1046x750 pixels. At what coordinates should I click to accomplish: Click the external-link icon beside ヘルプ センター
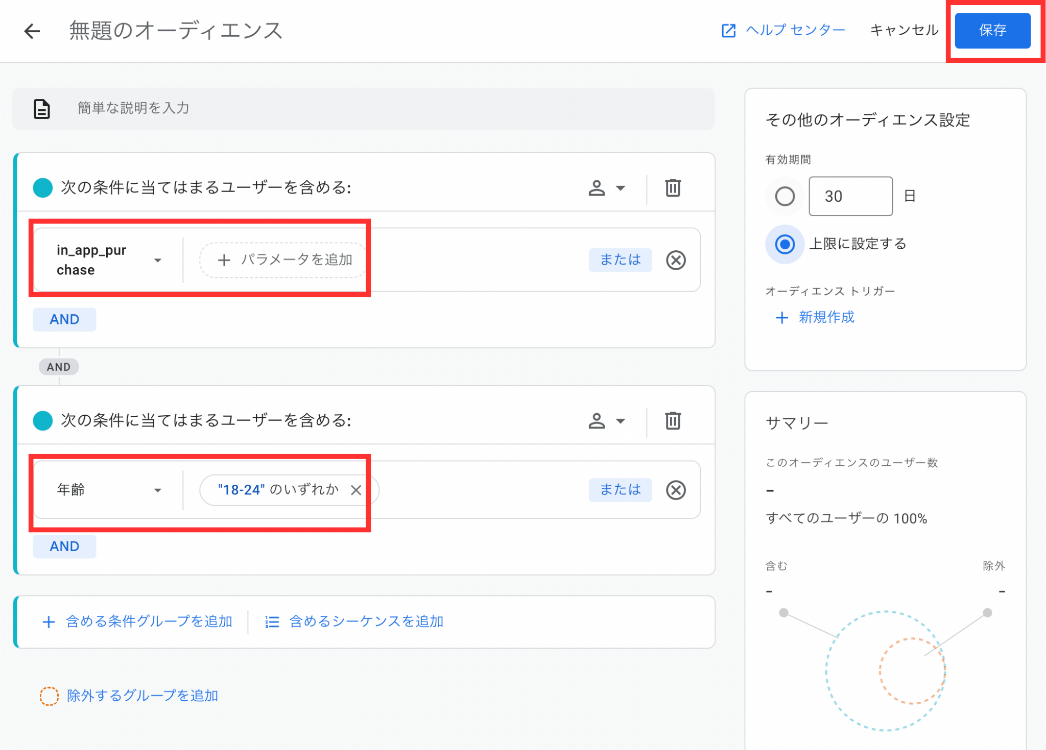729,31
